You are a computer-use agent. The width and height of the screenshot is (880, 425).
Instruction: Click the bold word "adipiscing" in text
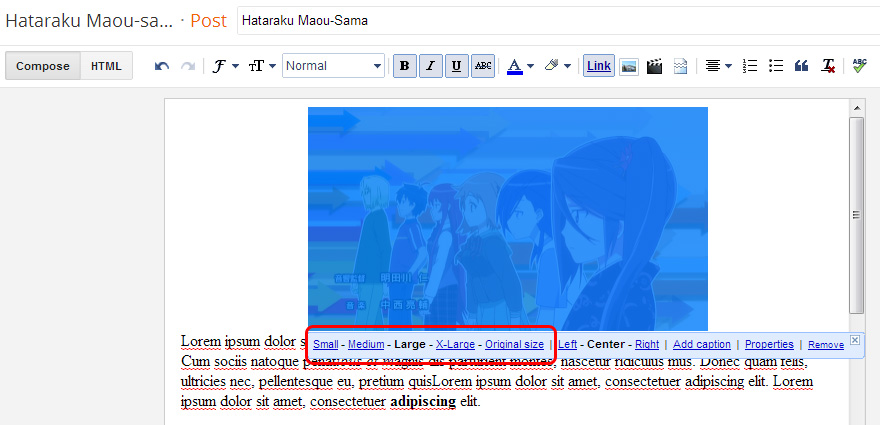pyautogui.click(x=423, y=401)
